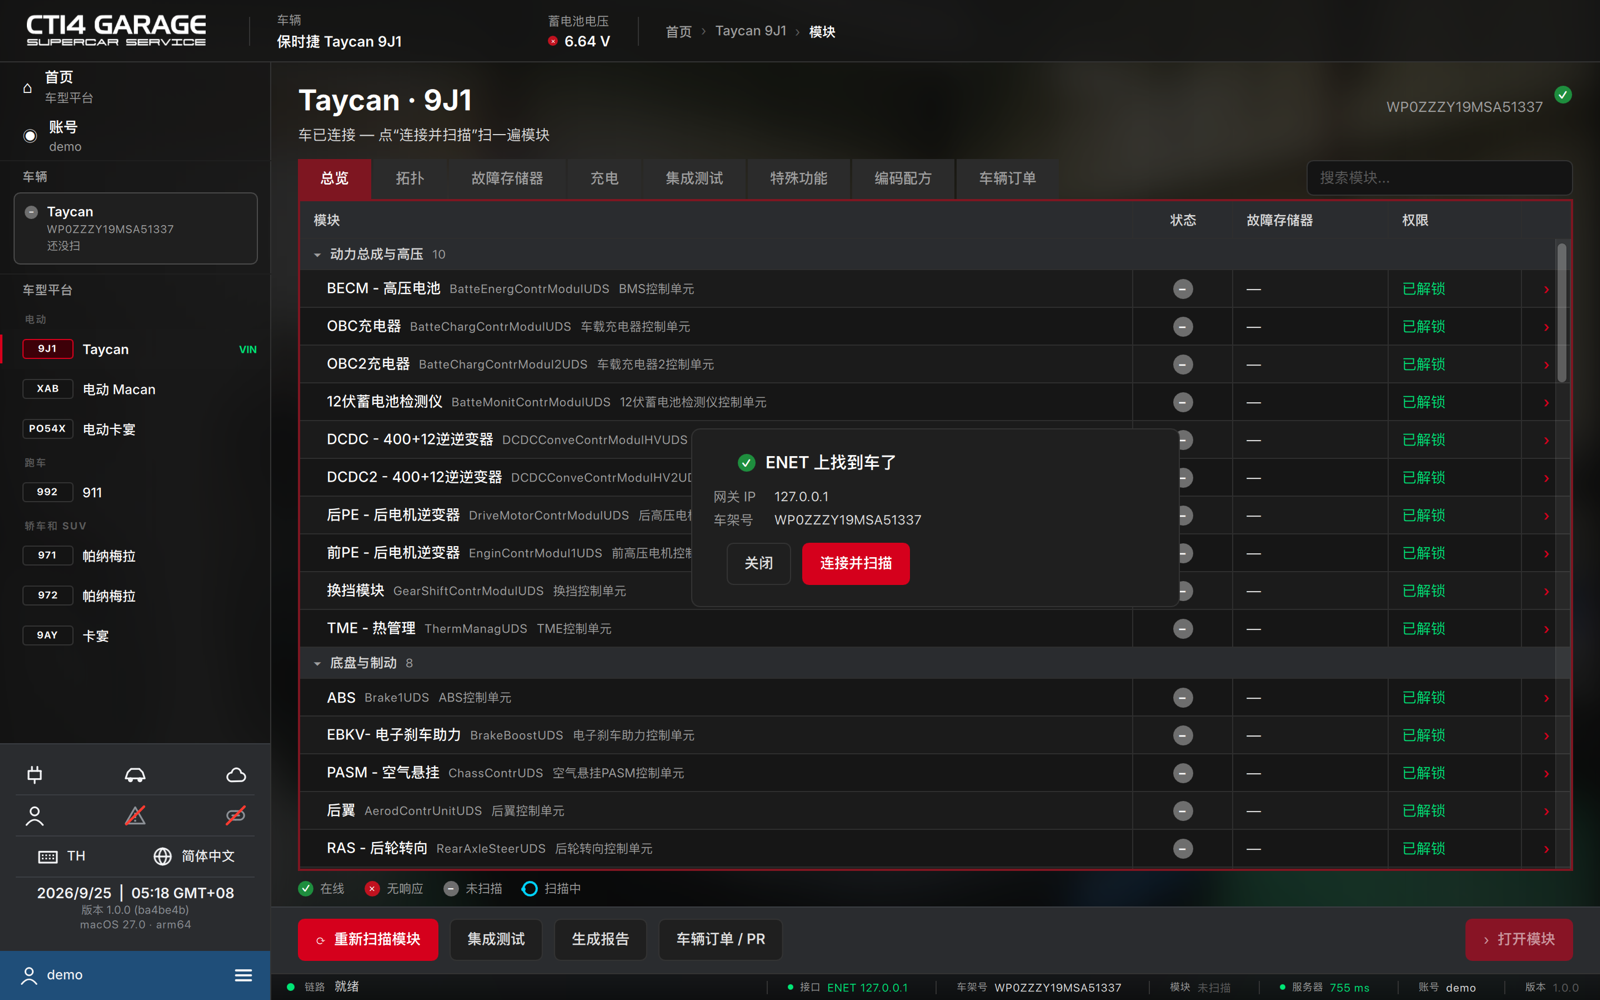Image resolution: width=1600 pixels, height=1000 pixels.
Task: Open OBC2充电器 row arrow chevron
Action: pyautogui.click(x=1546, y=365)
